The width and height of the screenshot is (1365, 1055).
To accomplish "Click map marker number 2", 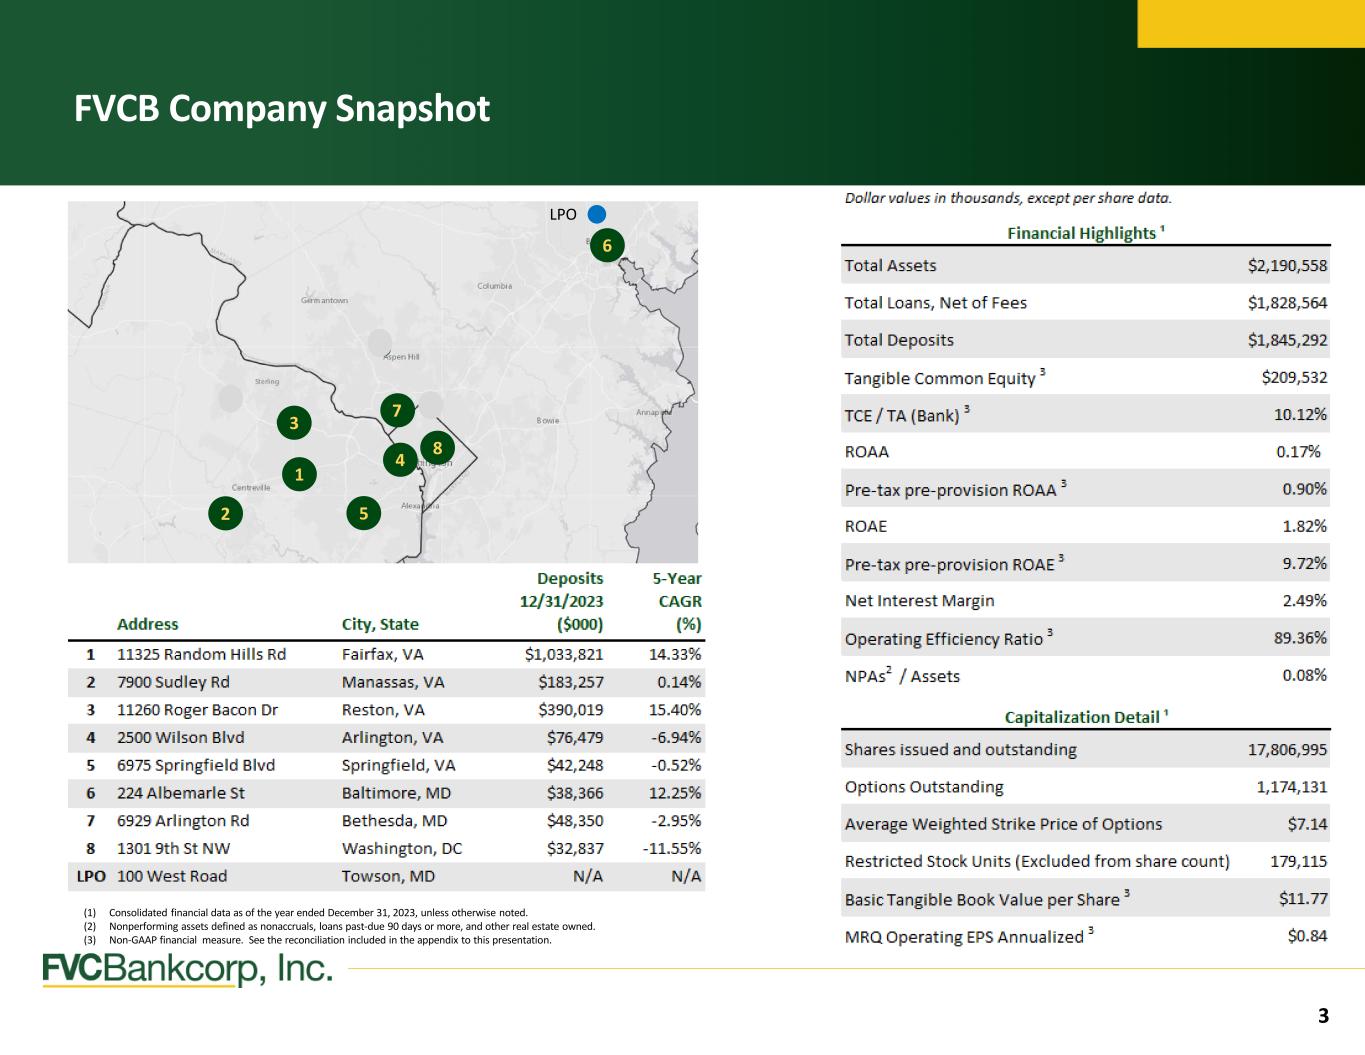I will tap(225, 514).
